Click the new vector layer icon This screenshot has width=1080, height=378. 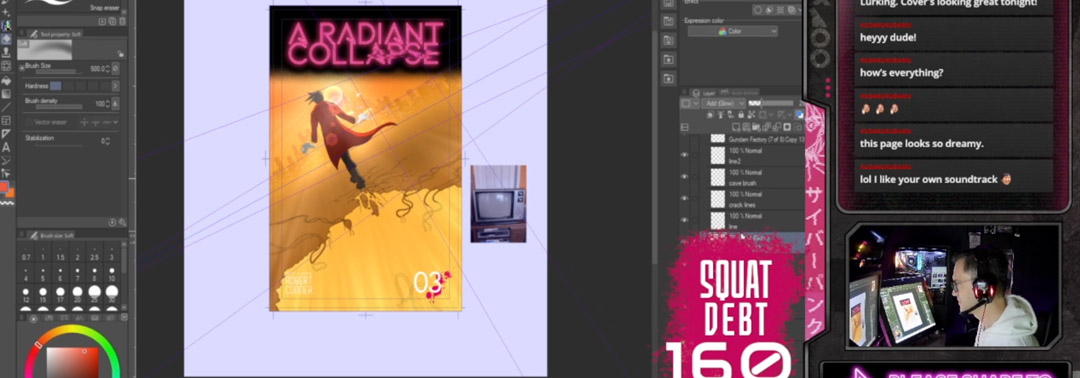(x=747, y=127)
